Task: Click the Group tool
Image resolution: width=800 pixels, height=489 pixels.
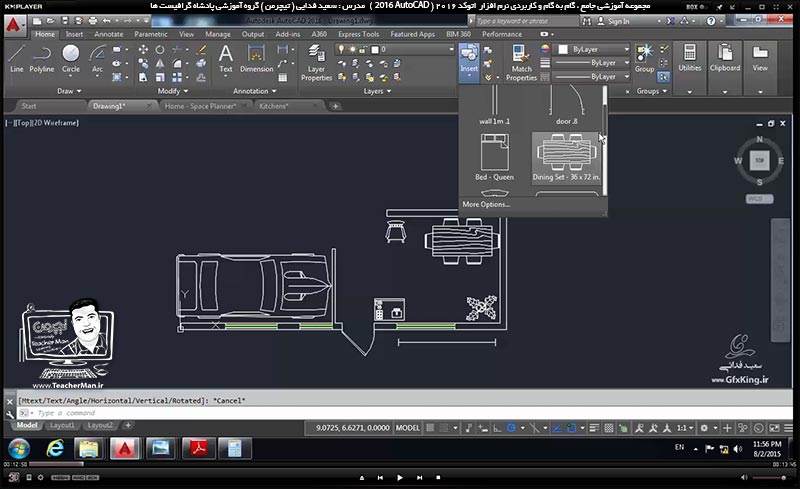Action: pyautogui.click(x=644, y=58)
